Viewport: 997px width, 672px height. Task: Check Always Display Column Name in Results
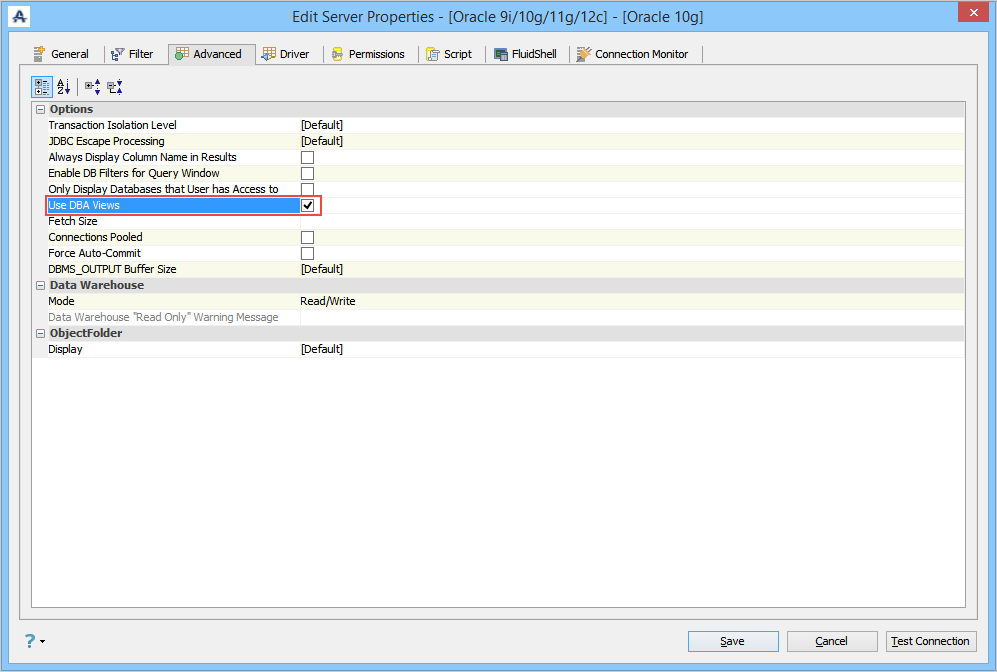pos(307,157)
